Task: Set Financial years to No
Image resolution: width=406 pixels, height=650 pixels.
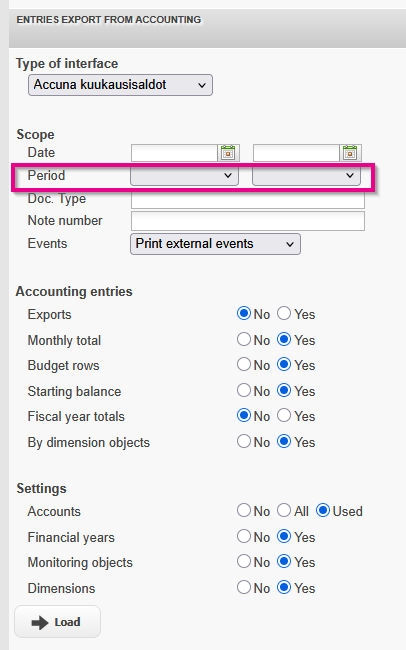Action: tap(244, 536)
